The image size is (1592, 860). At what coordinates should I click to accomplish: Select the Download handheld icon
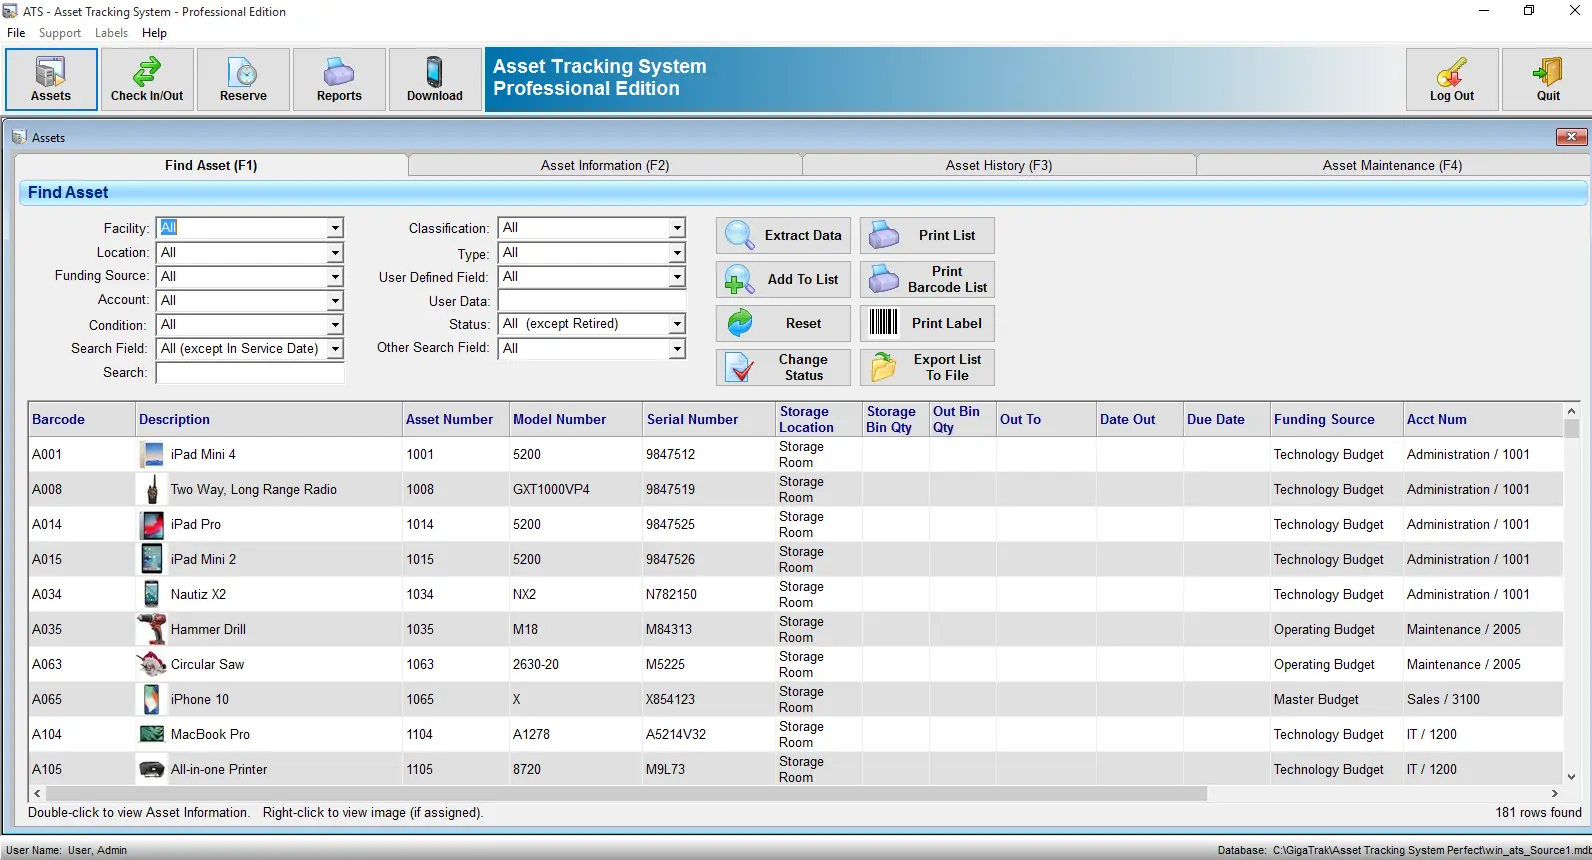435,71
